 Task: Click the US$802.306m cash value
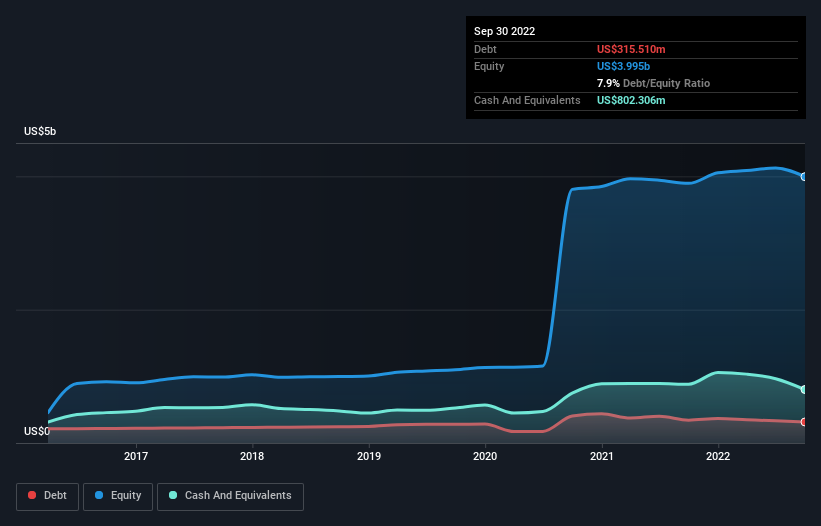point(631,100)
